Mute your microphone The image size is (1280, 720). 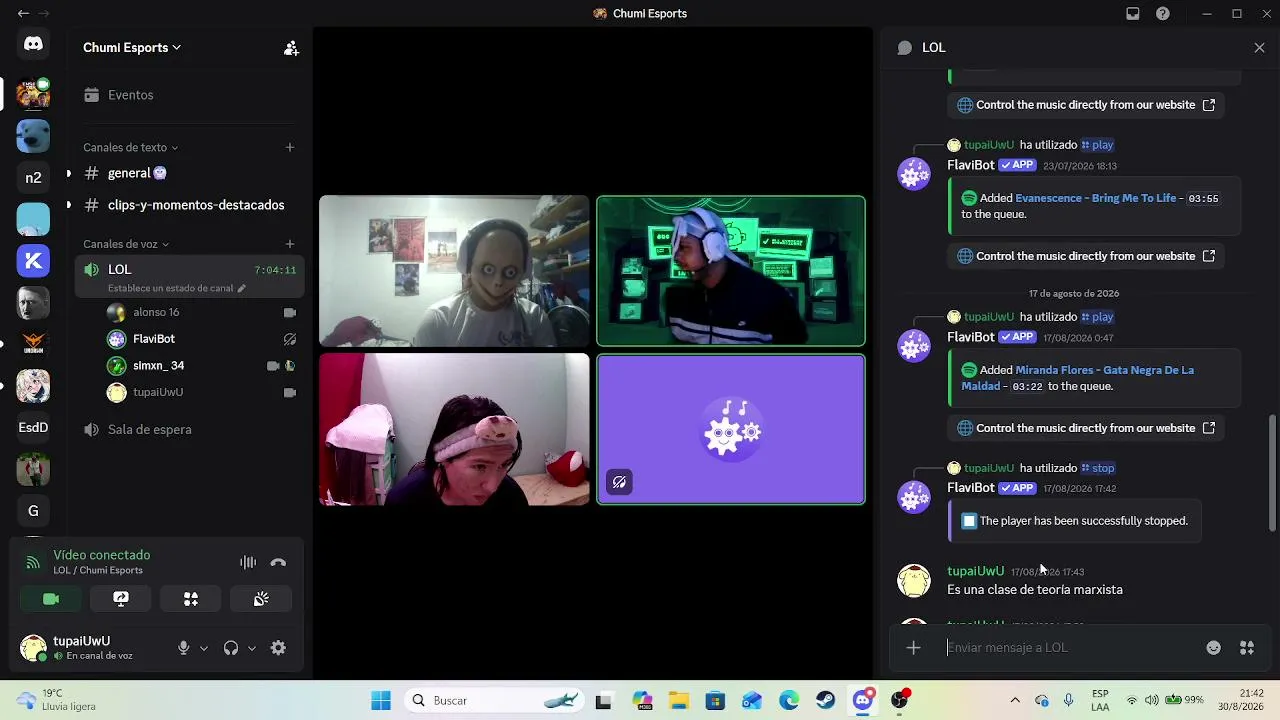183,648
